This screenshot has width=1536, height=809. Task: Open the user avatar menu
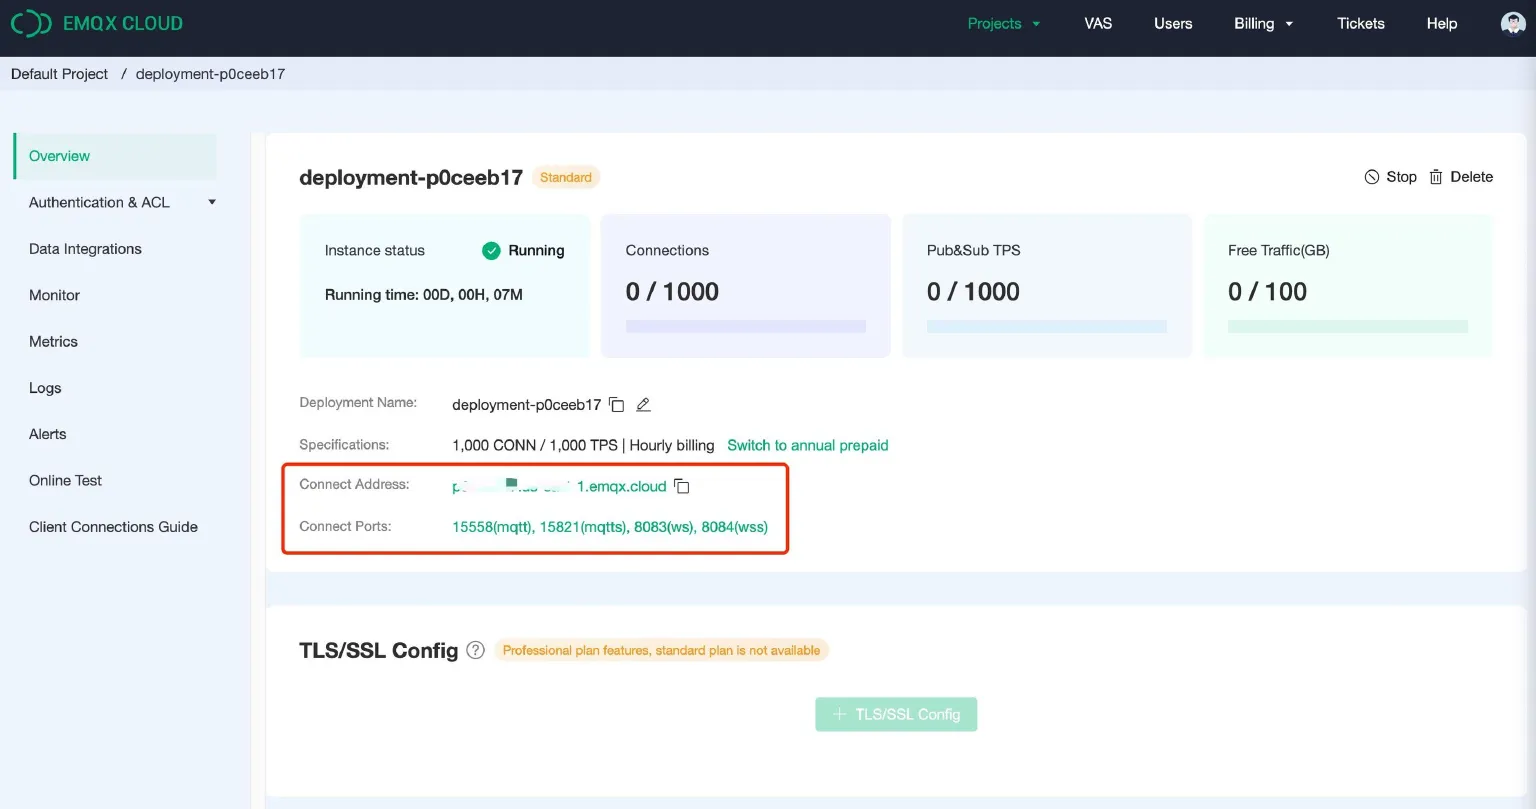pos(1512,22)
